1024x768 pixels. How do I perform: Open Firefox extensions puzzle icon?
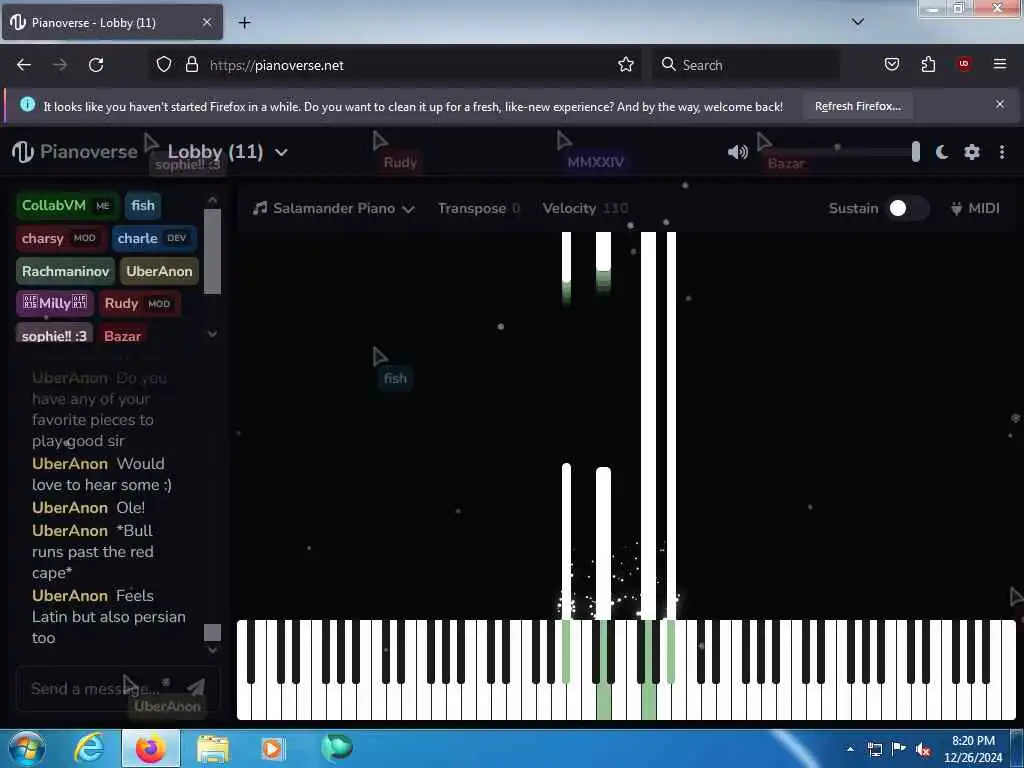tap(928, 65)
